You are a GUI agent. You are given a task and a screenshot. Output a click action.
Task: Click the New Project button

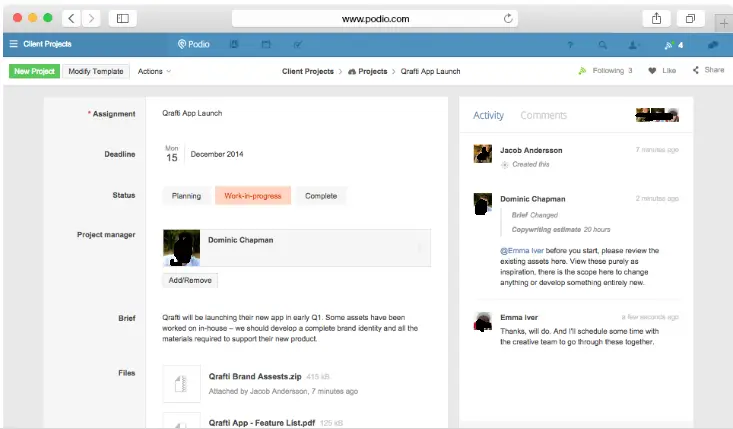[35, 72]
